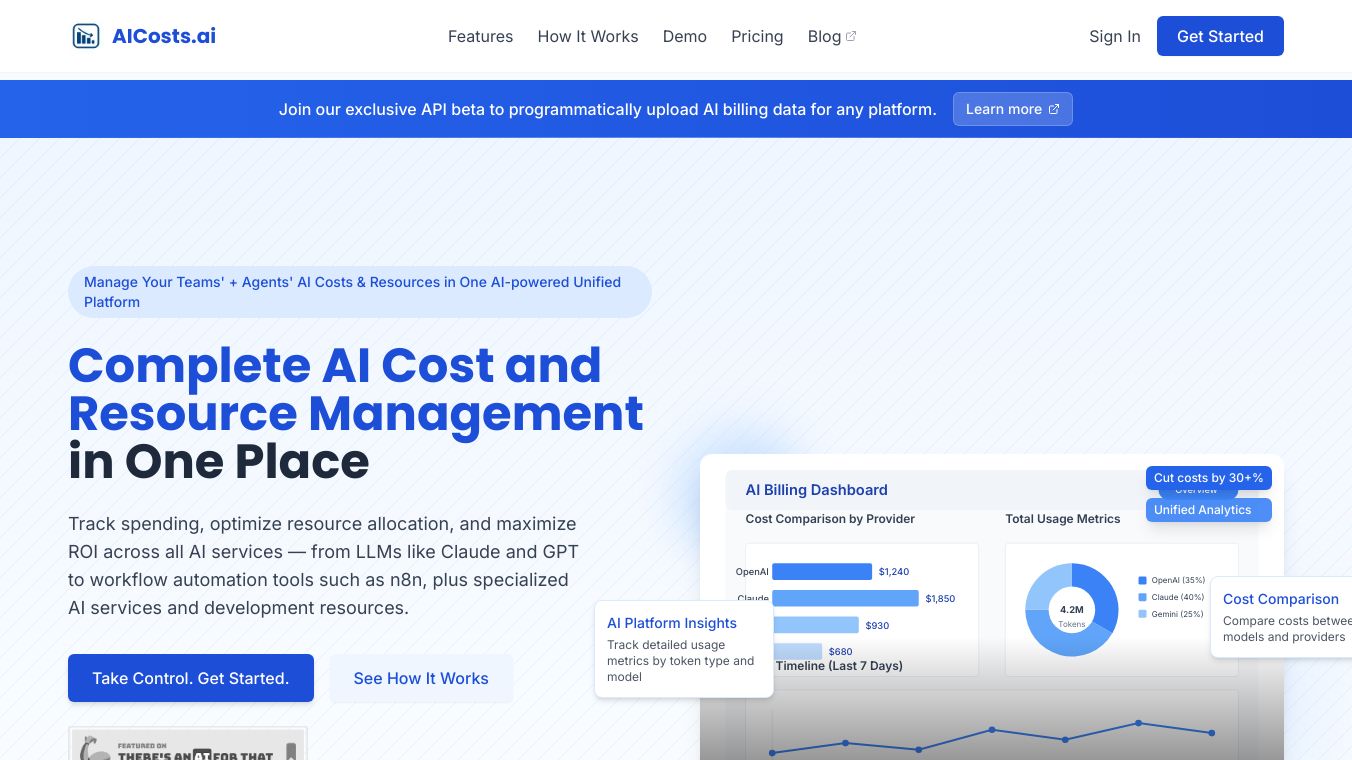Click the See How It Works button
Viewport: 1352px width, 760px height.
point(421,678)
